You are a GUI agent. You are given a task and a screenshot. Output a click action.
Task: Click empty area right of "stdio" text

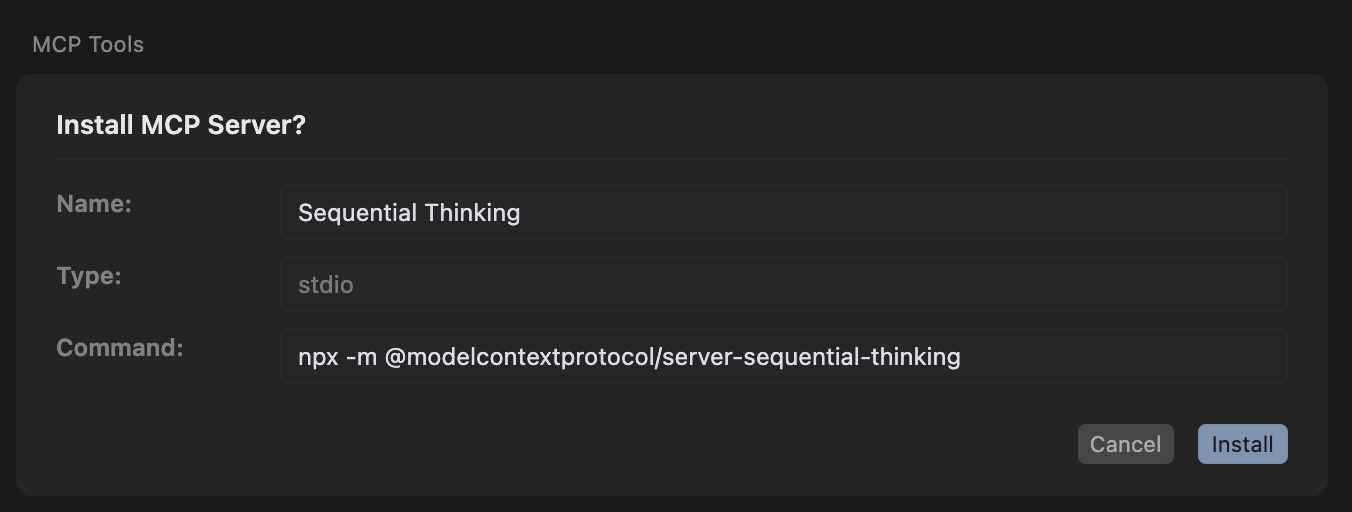(800, 284)
